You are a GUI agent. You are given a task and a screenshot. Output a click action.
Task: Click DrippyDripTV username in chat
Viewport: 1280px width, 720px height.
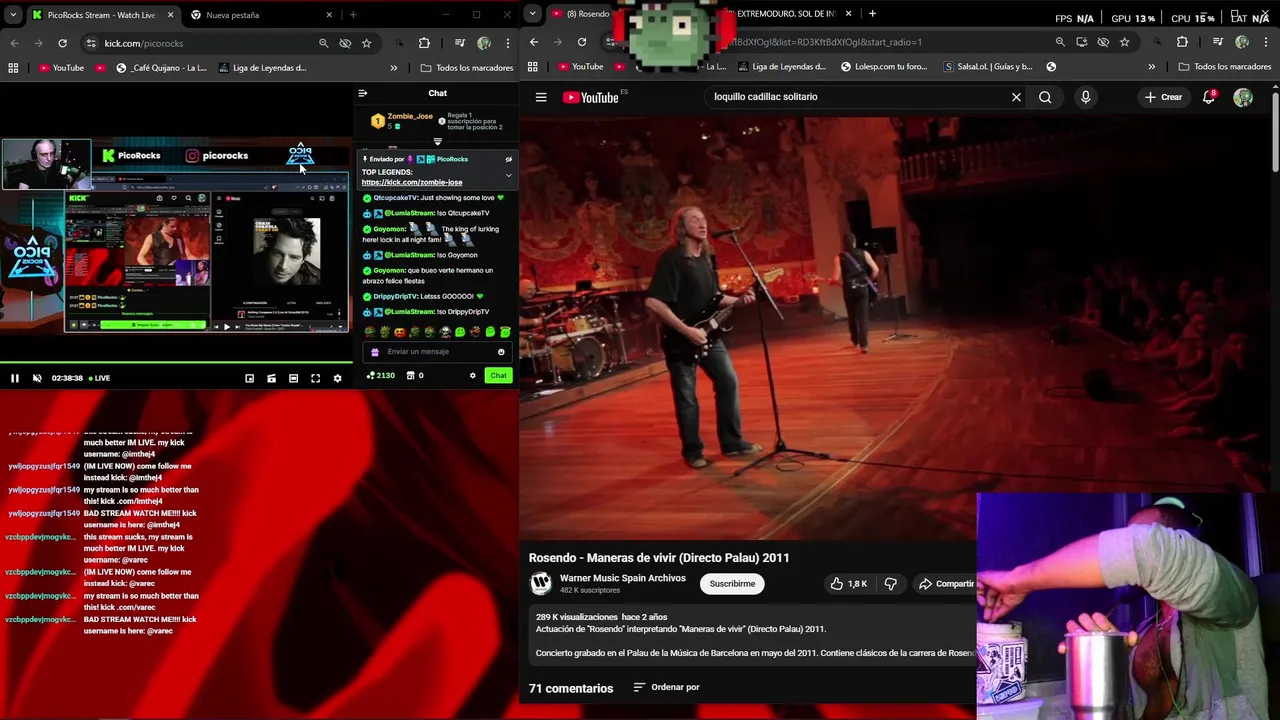pyautogui.click(x=396, y=297)
